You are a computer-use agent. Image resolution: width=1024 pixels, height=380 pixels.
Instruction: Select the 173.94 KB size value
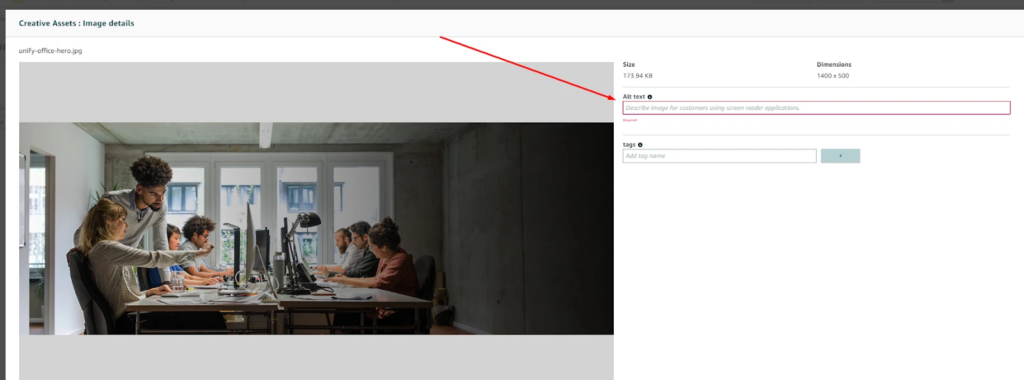(637, 76)
